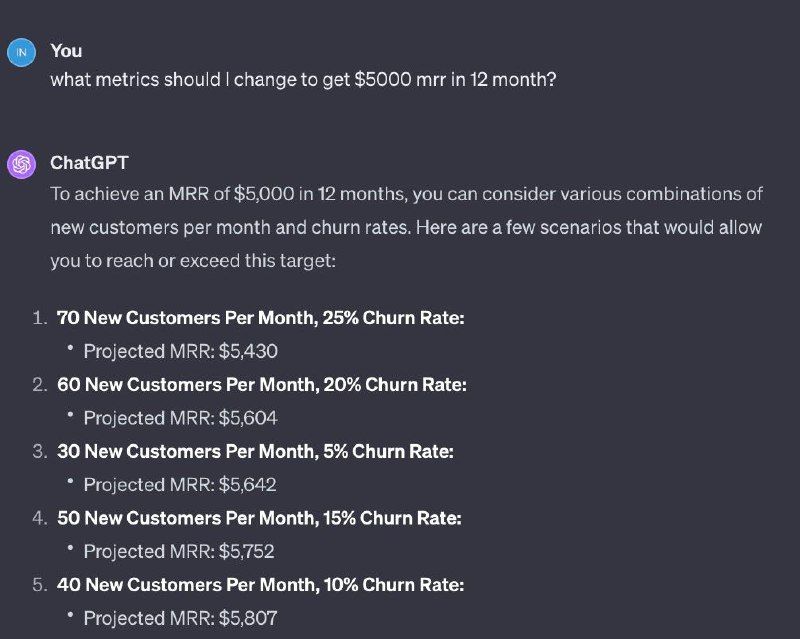Click the "Projected MRR: $5,430" bullet
800x639 pixels.
click(180, 351)
